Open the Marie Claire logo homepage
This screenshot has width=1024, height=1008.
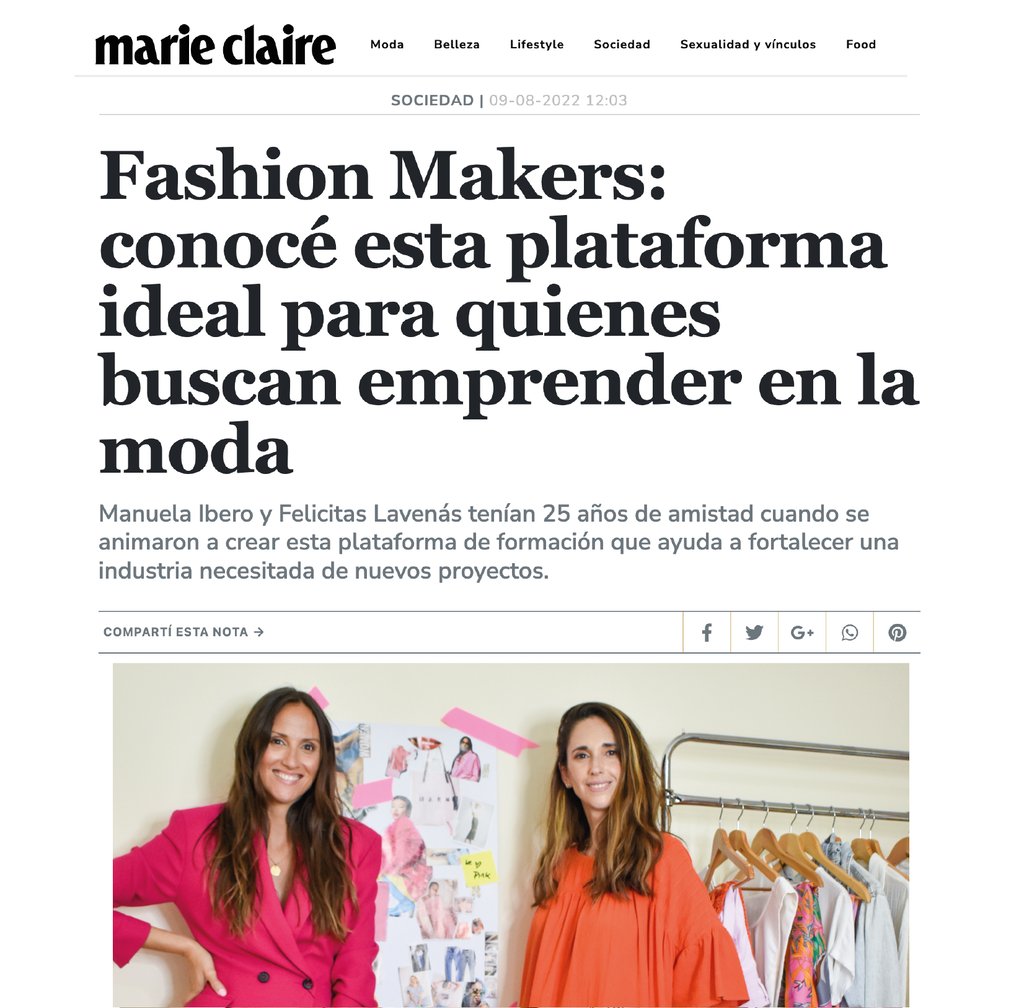(216, 44)
